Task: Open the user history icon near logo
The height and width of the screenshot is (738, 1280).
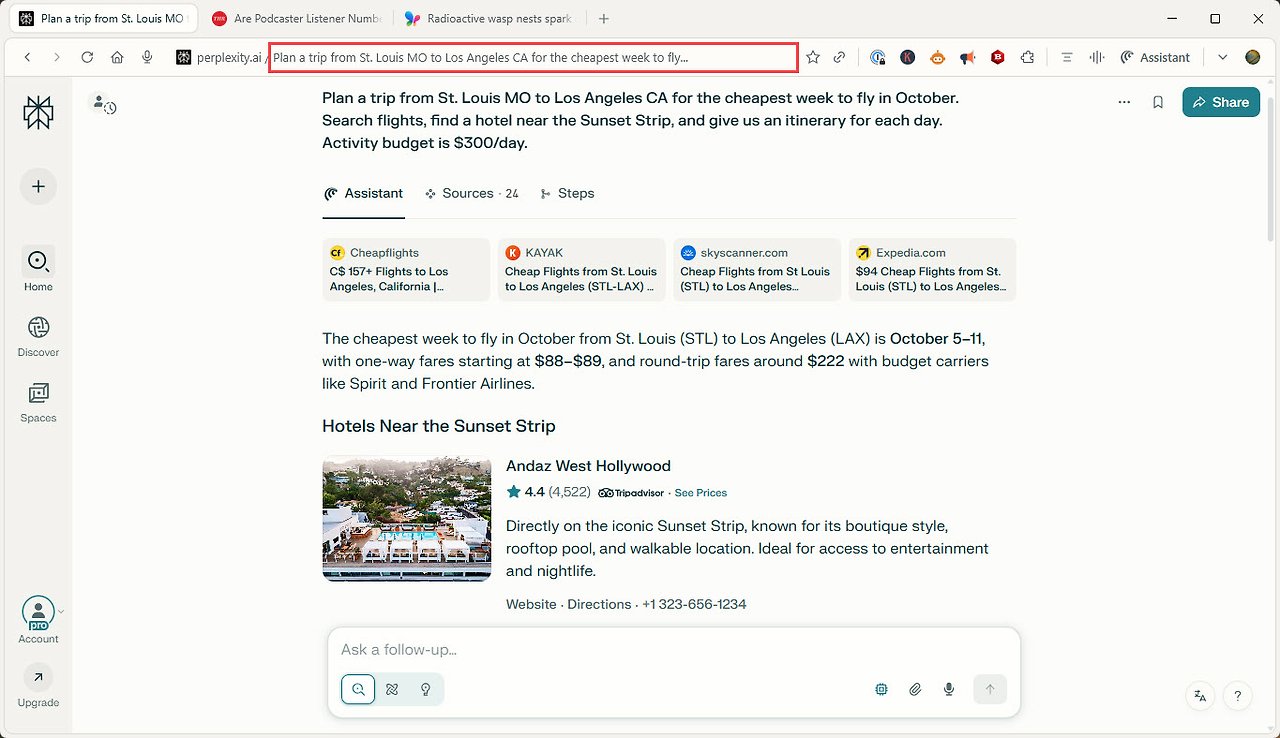Action: click(103, 103)
